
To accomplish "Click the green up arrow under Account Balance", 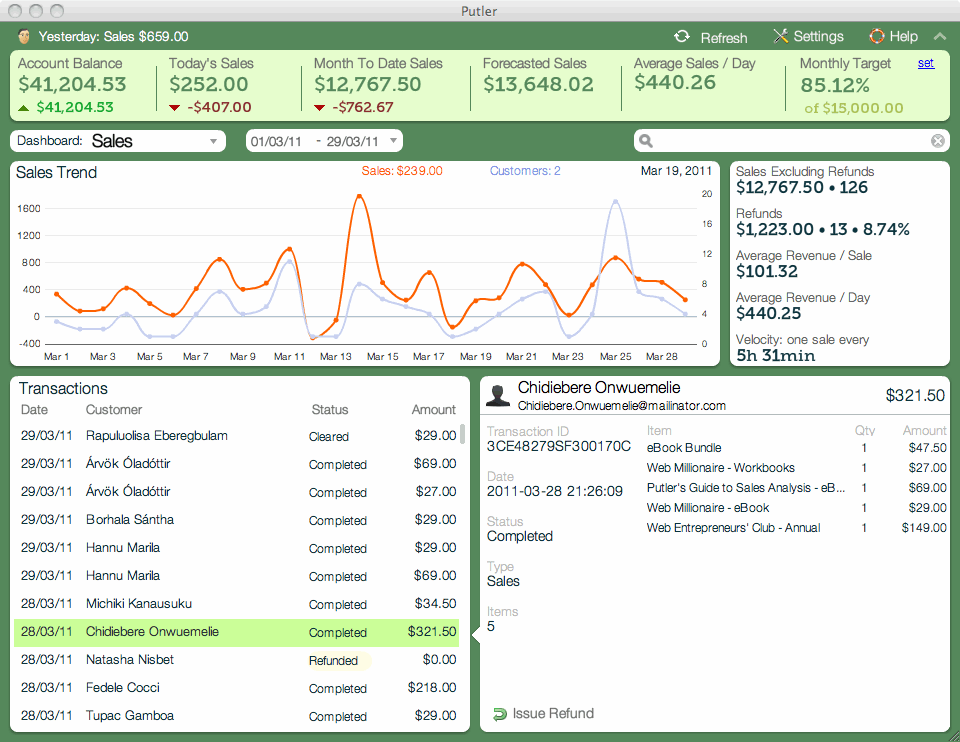I will pyautogui.click(x=24, y=108).
